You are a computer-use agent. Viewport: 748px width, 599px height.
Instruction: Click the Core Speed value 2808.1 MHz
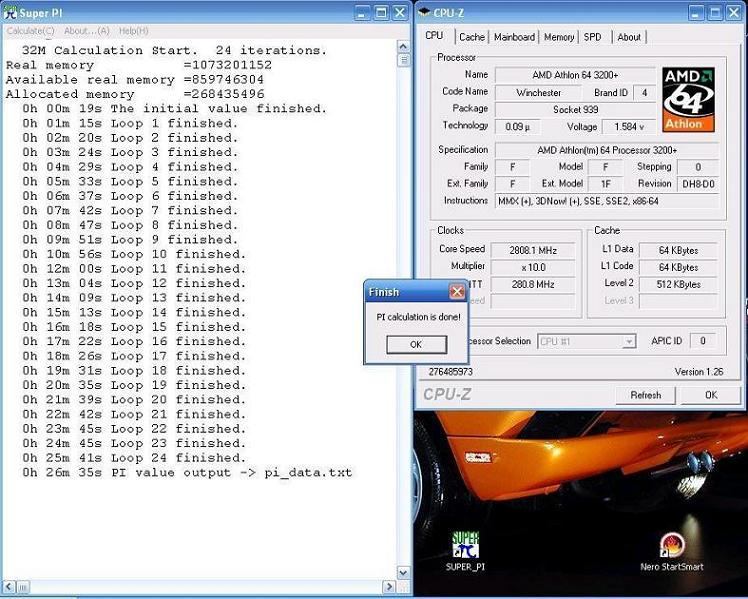(532, 250)
